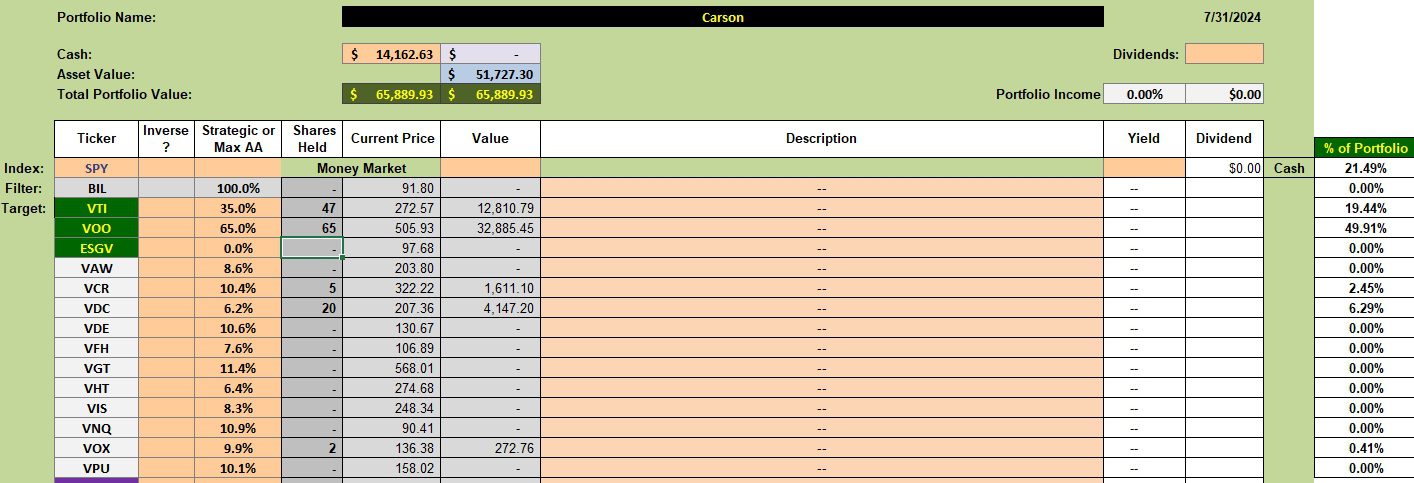Select the VDE ticker cell
1414x483 pixels.
point(97,328)
